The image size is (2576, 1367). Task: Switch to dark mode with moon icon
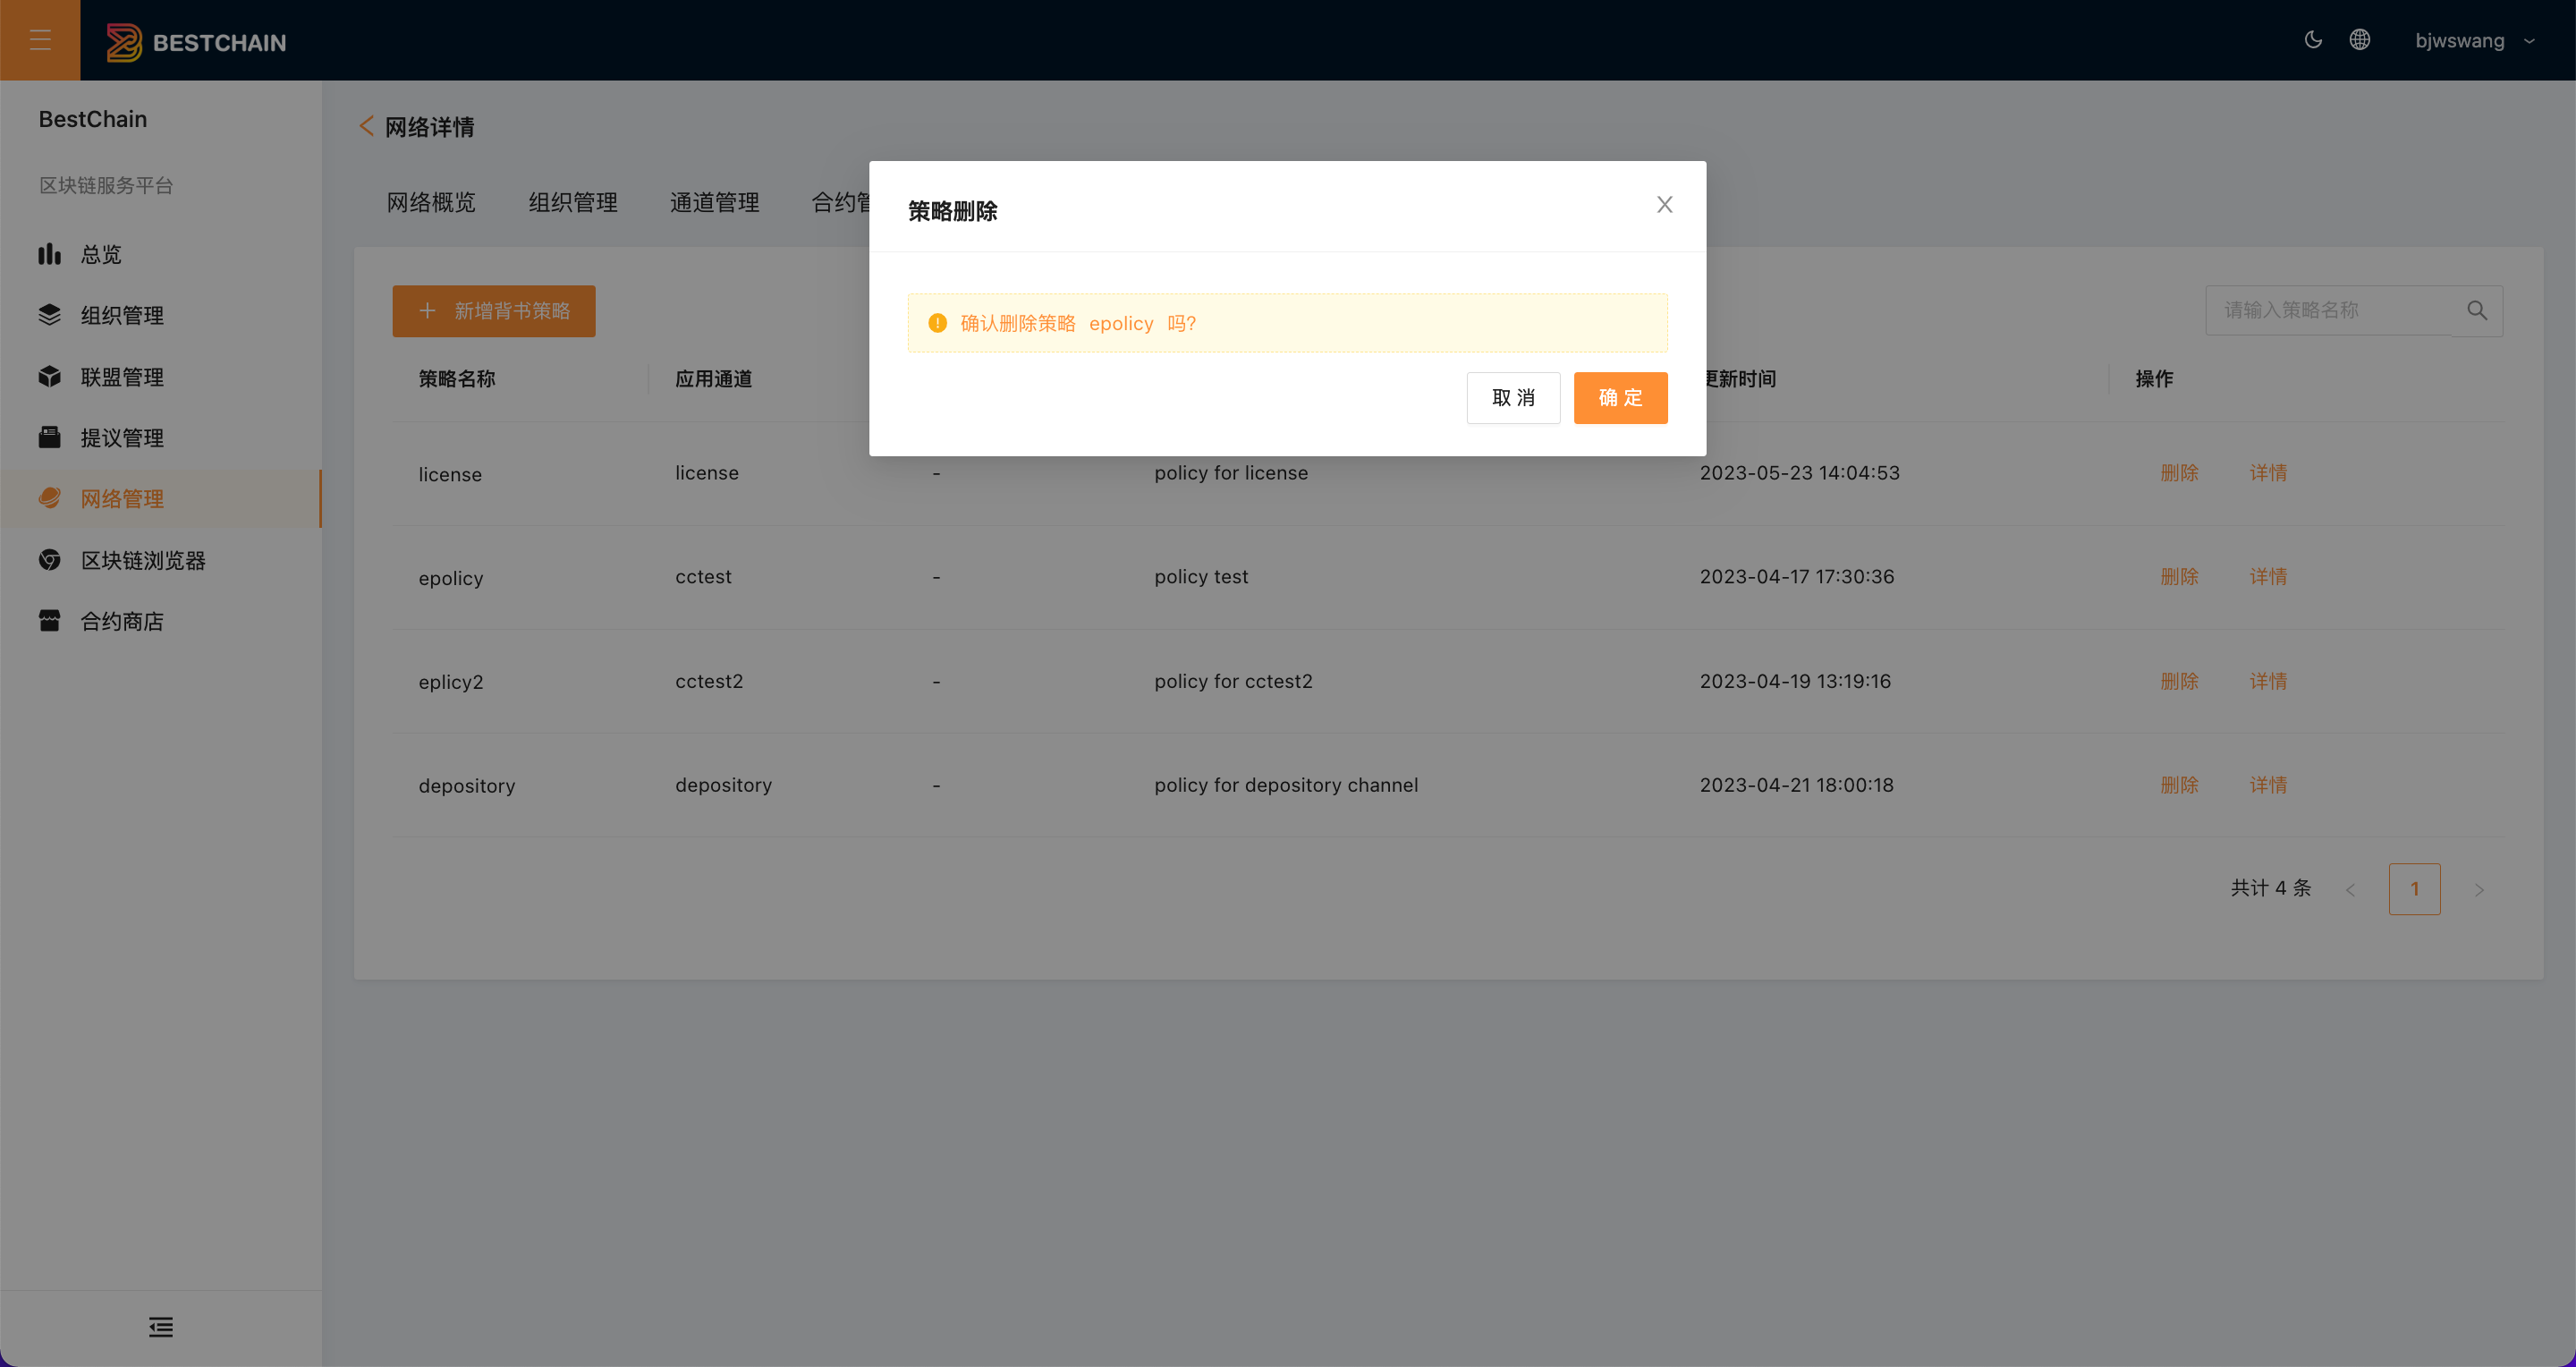(x=2313, y=40)
